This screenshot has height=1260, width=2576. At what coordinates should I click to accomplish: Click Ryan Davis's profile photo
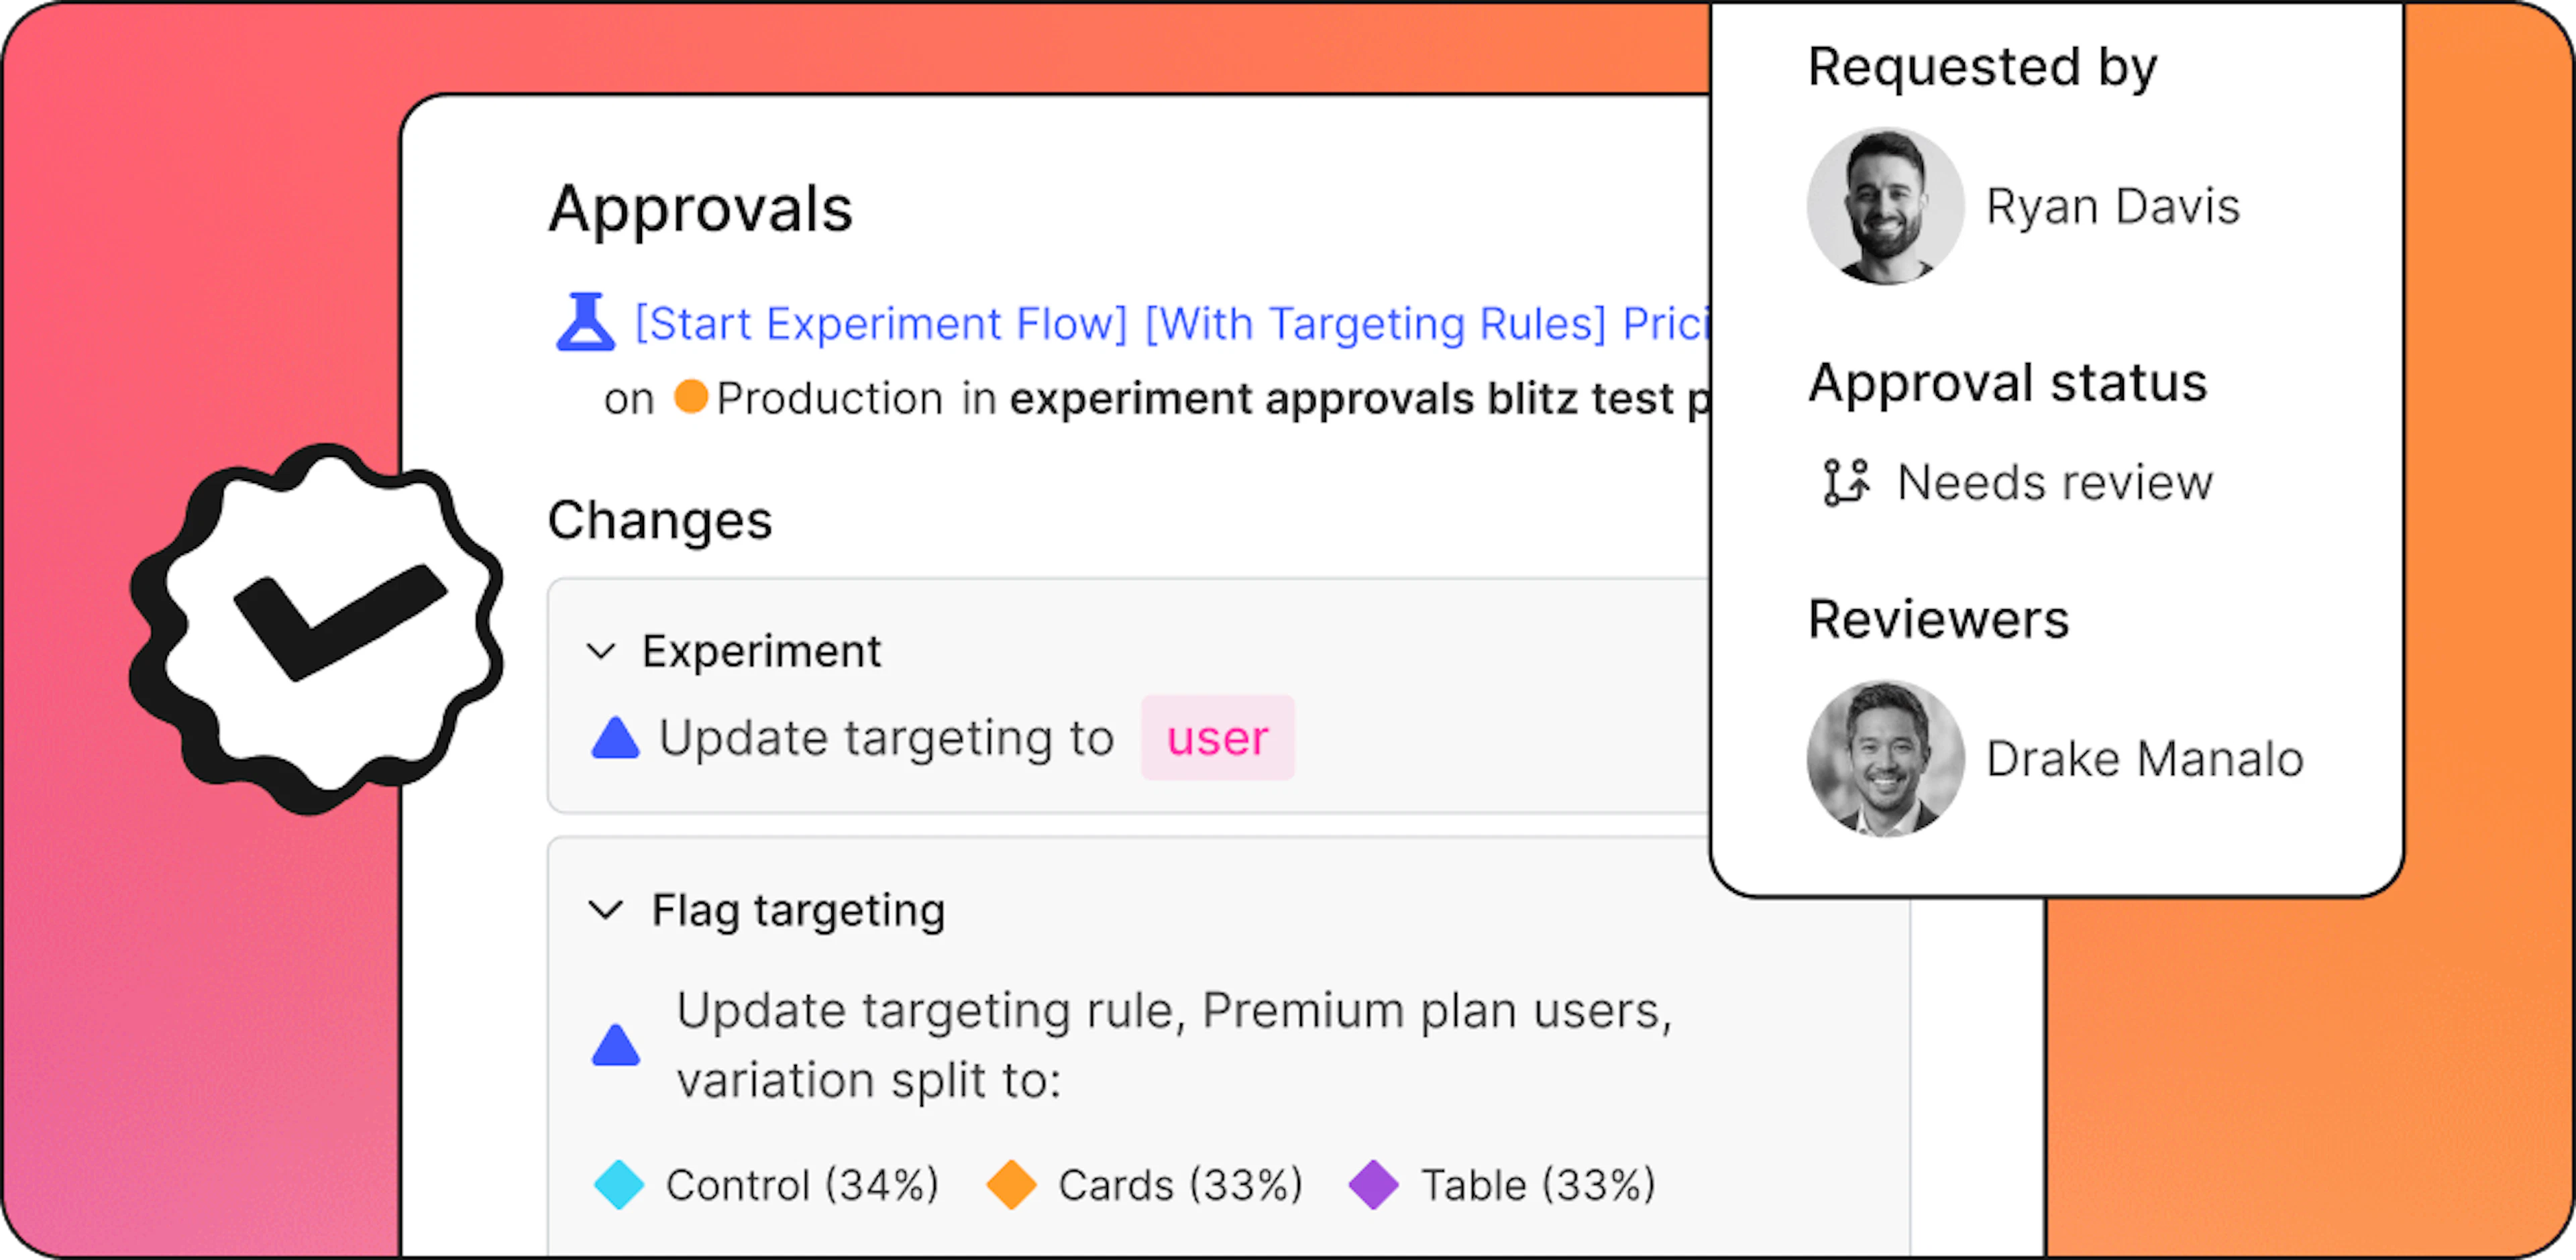(x=1885, y=206)
